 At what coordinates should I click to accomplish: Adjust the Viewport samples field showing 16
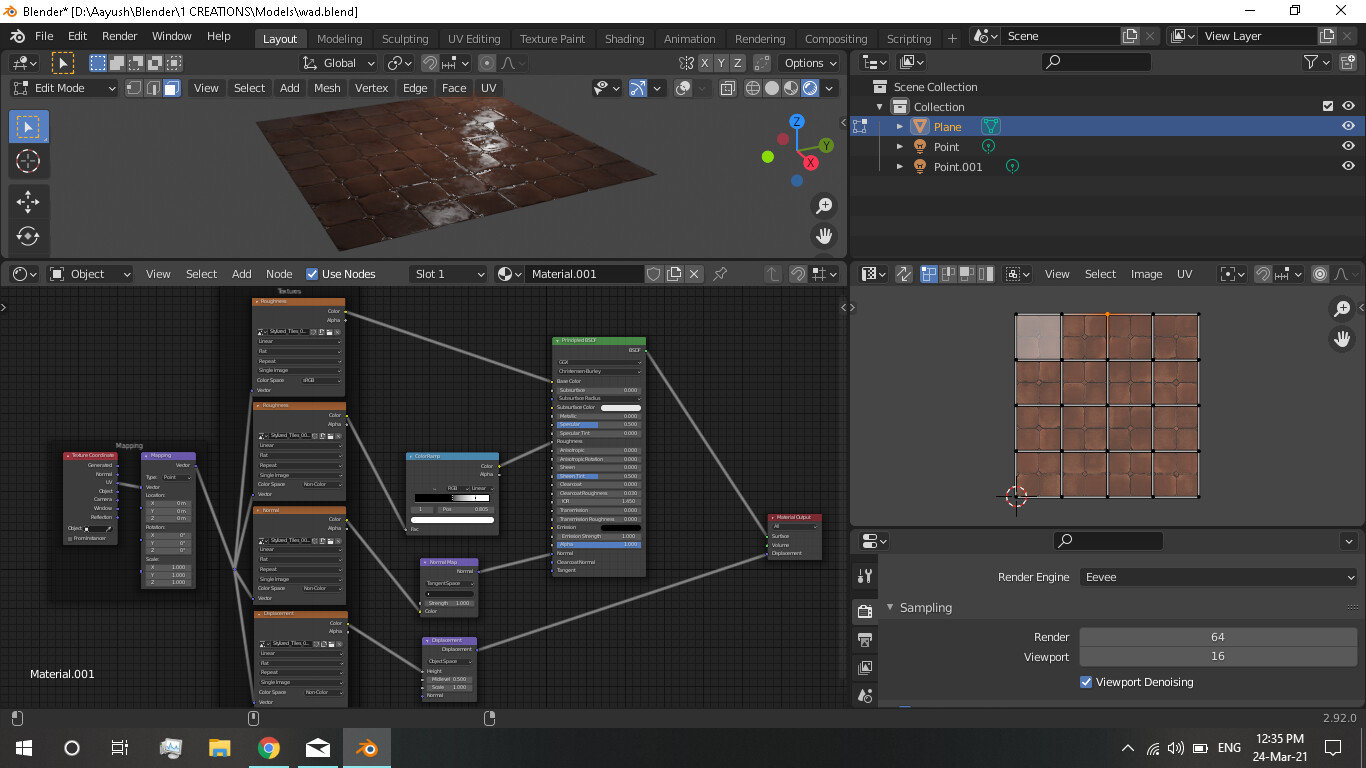click(1218, 657)
